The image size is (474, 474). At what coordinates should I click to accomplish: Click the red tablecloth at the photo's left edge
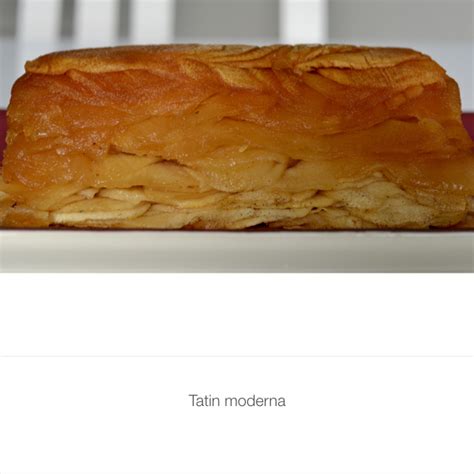pos(3,133)
